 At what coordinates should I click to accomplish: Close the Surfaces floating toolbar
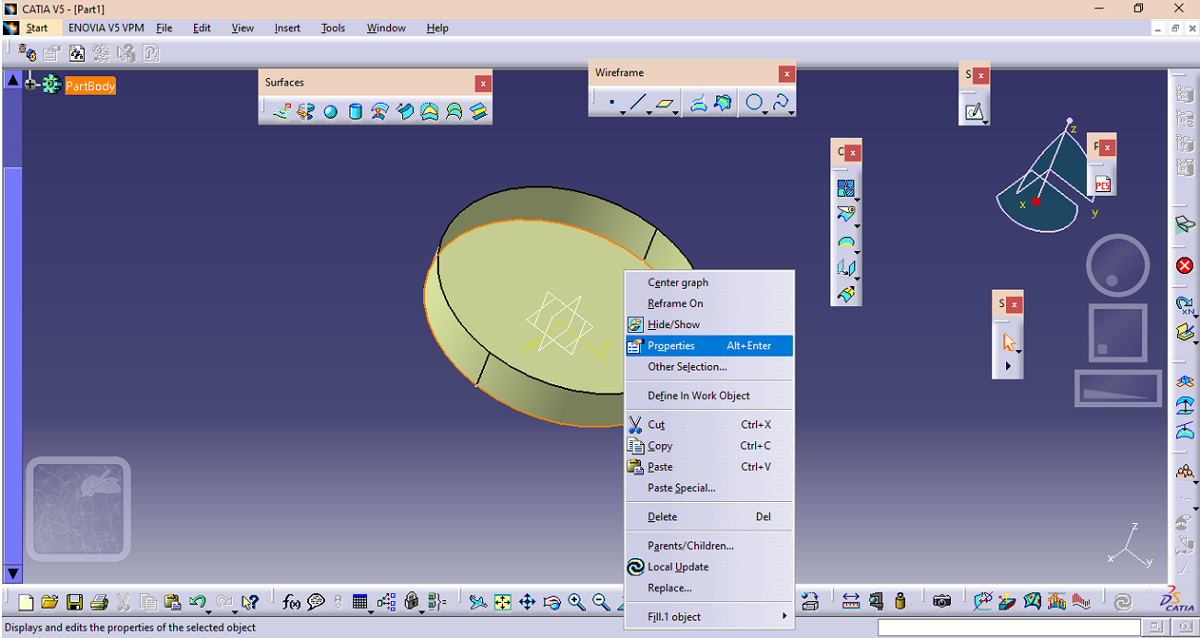pyautogui.click(x=483, y=83)
